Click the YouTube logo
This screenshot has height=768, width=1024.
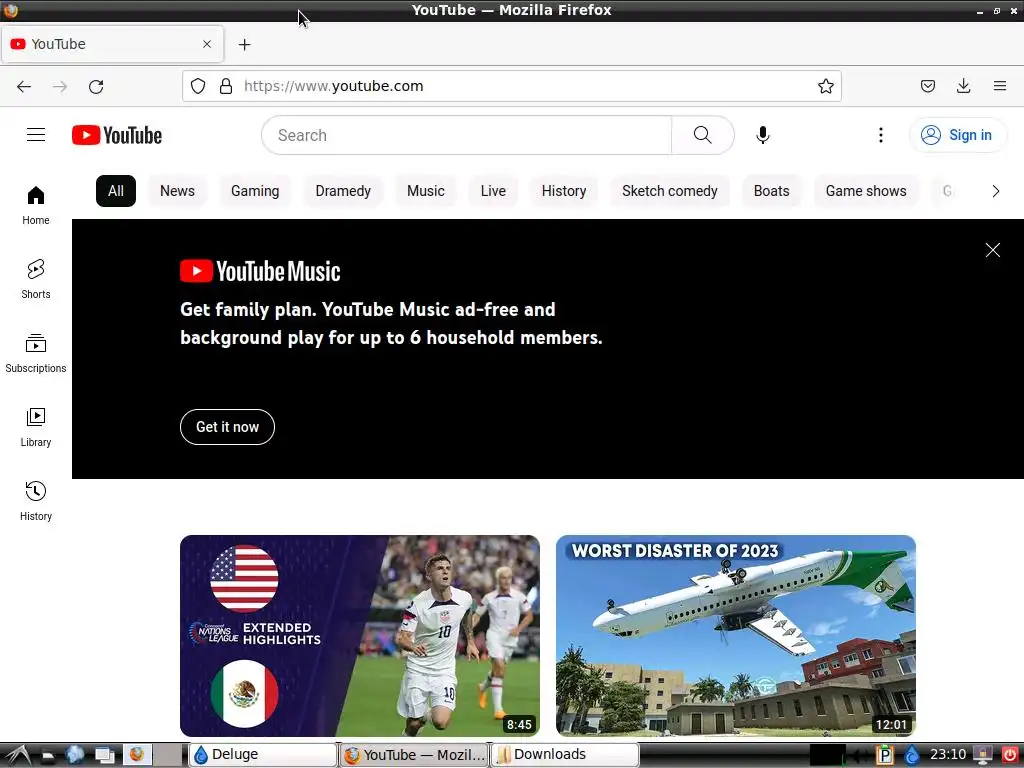pyautogui.click(x=117, y=135)
